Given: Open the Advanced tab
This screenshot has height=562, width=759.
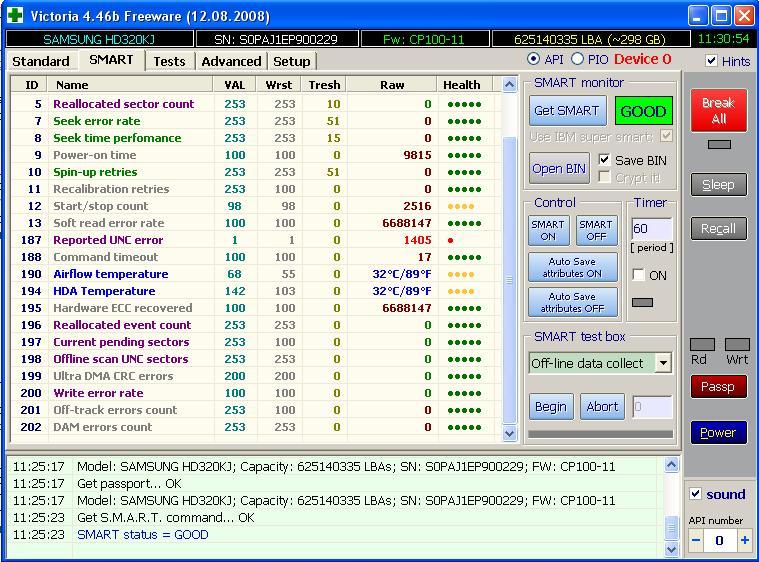Looking at the screenshot, I should (231, 61).
